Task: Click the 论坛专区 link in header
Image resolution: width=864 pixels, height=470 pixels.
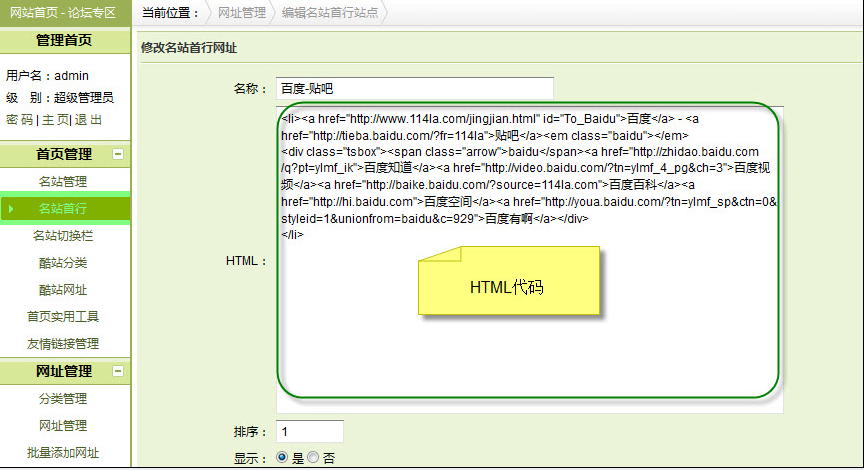Action: [92, 13]
